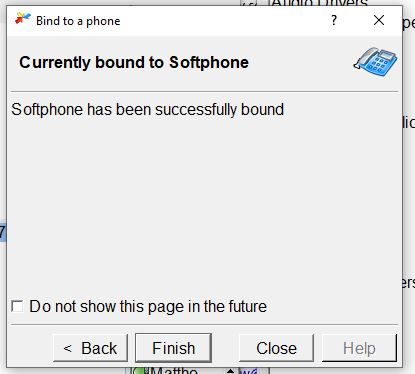The image size is (415, 374).
Task: Click the Finish button
Action: click(x=173, y=348)
